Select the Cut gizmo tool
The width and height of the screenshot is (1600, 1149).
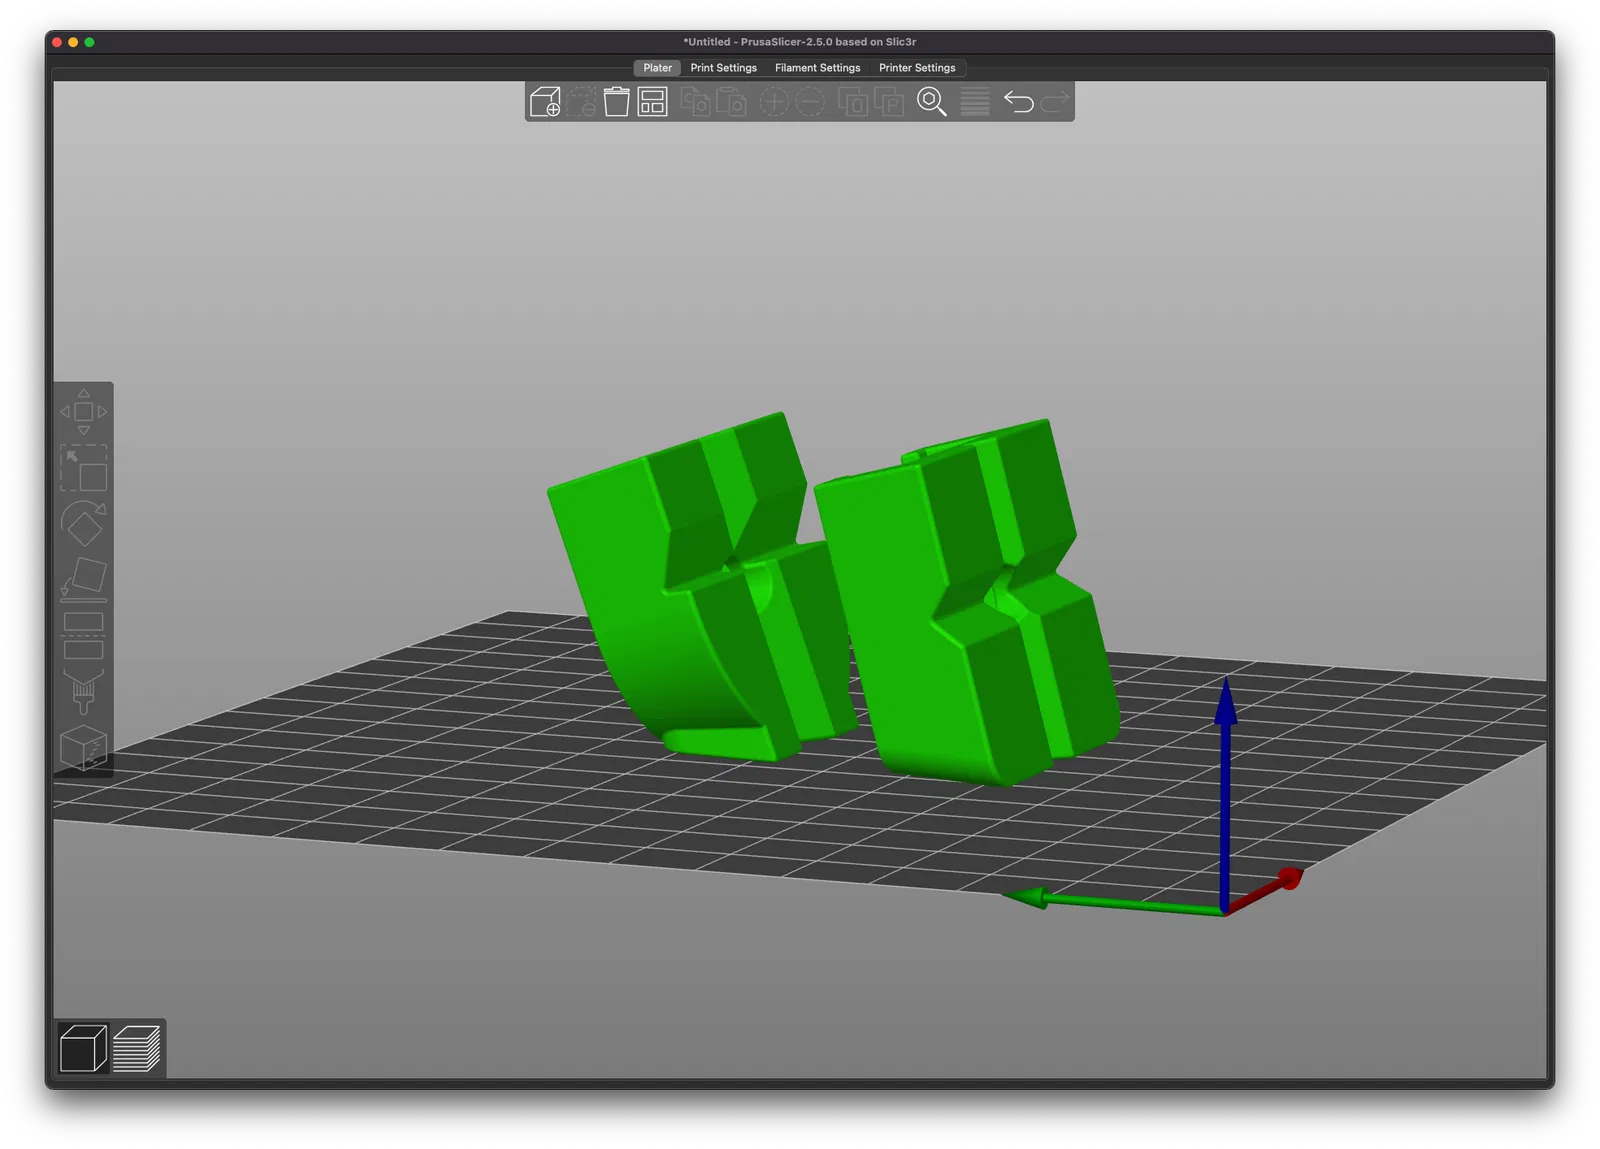pos(83,636)
